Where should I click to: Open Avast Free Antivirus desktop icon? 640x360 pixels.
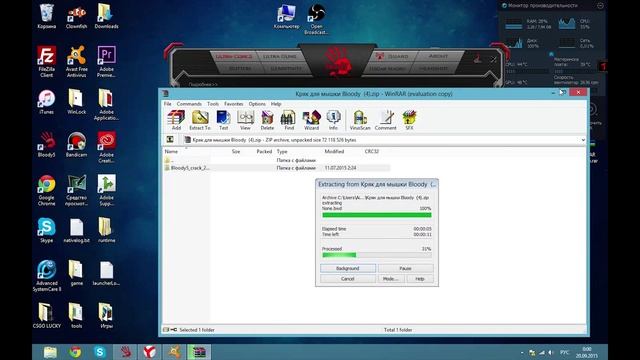76,61
